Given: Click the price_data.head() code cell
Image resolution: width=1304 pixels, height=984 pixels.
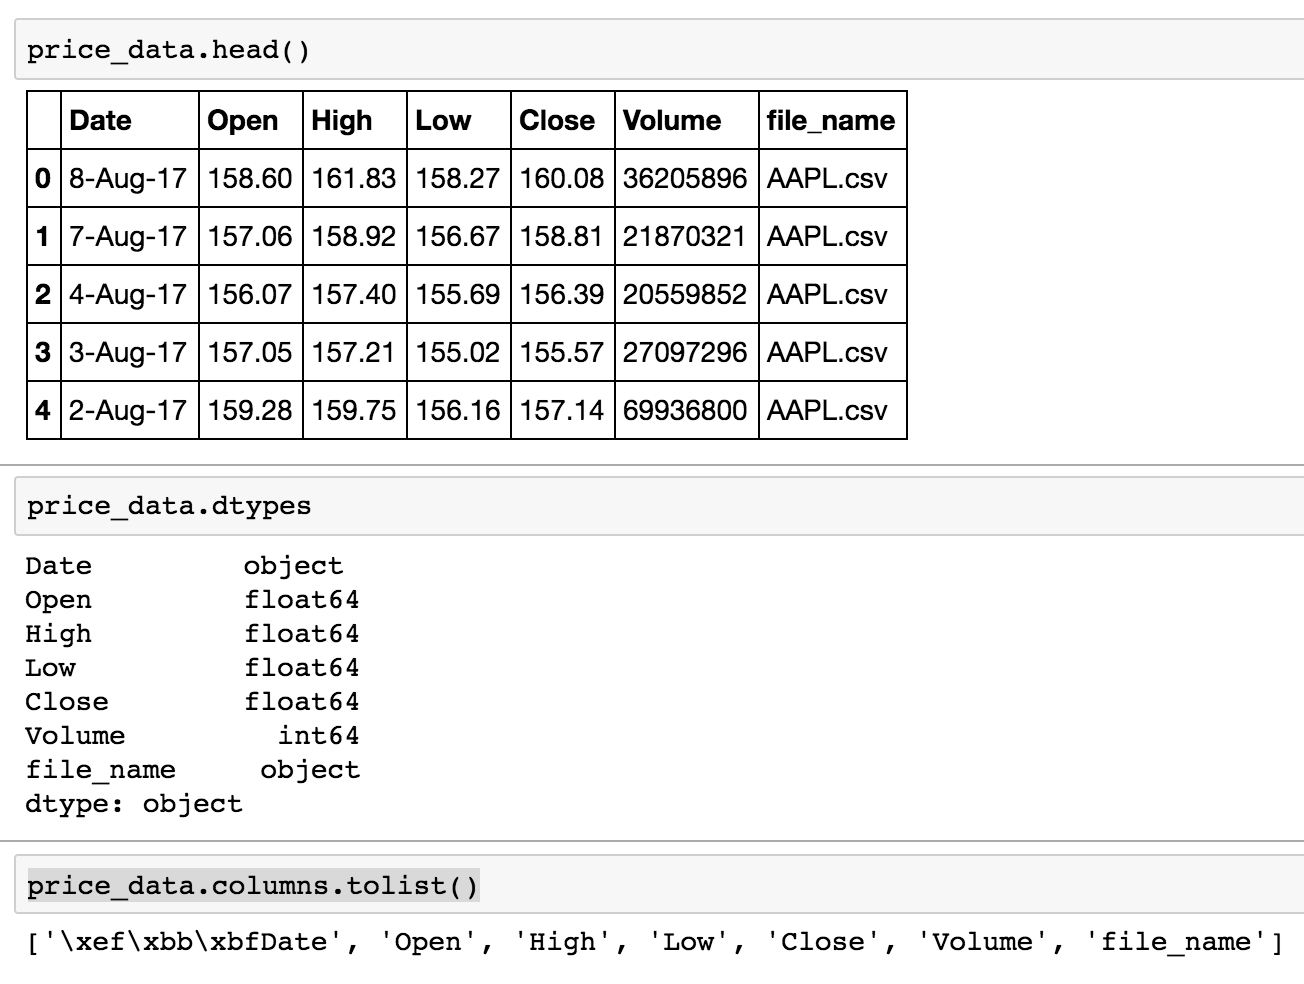Looking at the screenshot, I should coord(168,50).
